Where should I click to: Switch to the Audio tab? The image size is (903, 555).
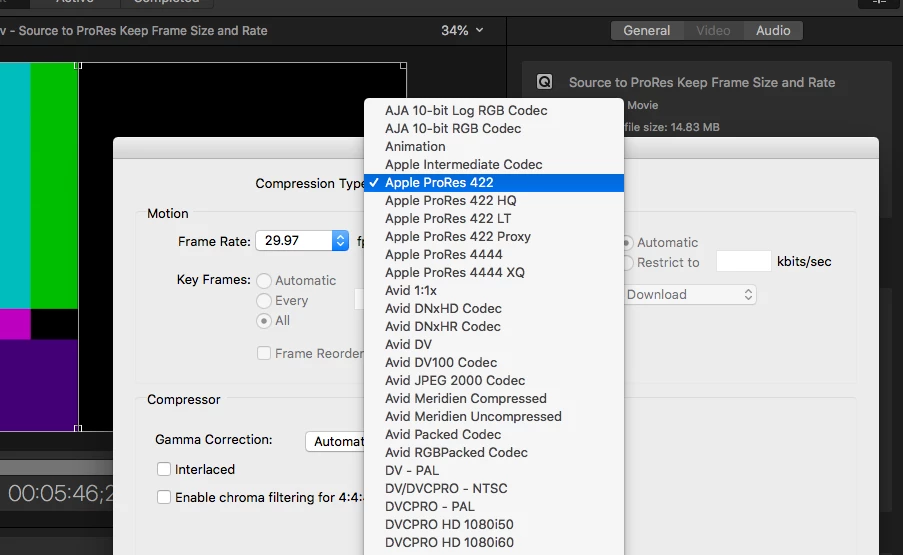[x=773, y=31]
